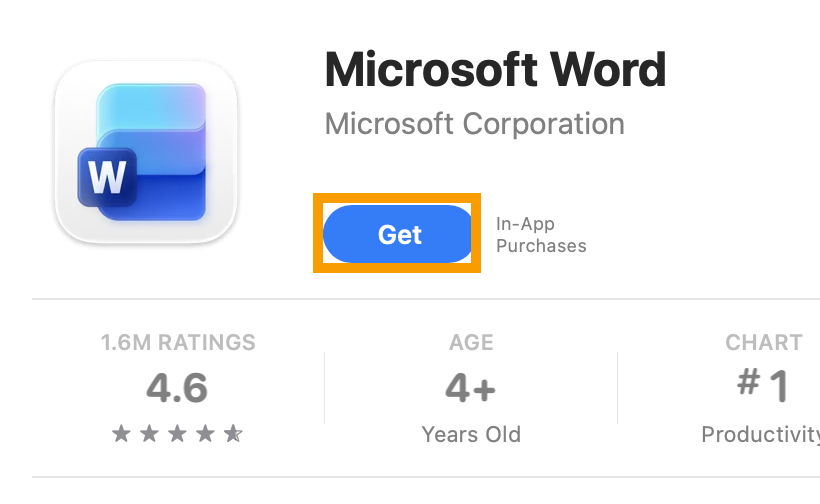Select the third rating star
Viewport: 820px width, 504px height.
click(x=177, y=434)
